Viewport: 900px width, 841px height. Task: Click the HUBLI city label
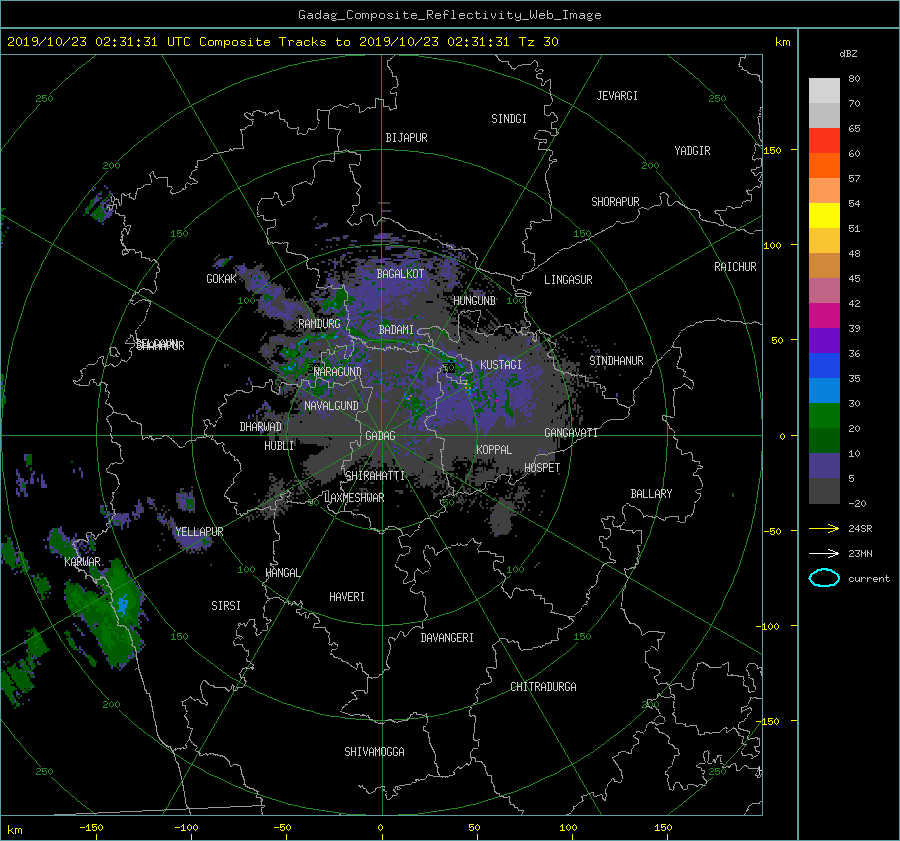(x=279, y=446)
